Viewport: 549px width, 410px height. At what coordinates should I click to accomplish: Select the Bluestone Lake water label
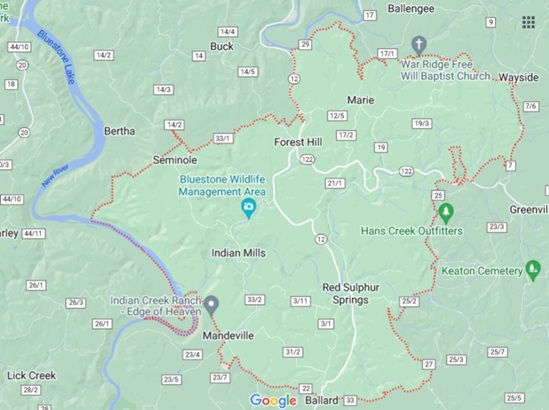pos(56,57)
